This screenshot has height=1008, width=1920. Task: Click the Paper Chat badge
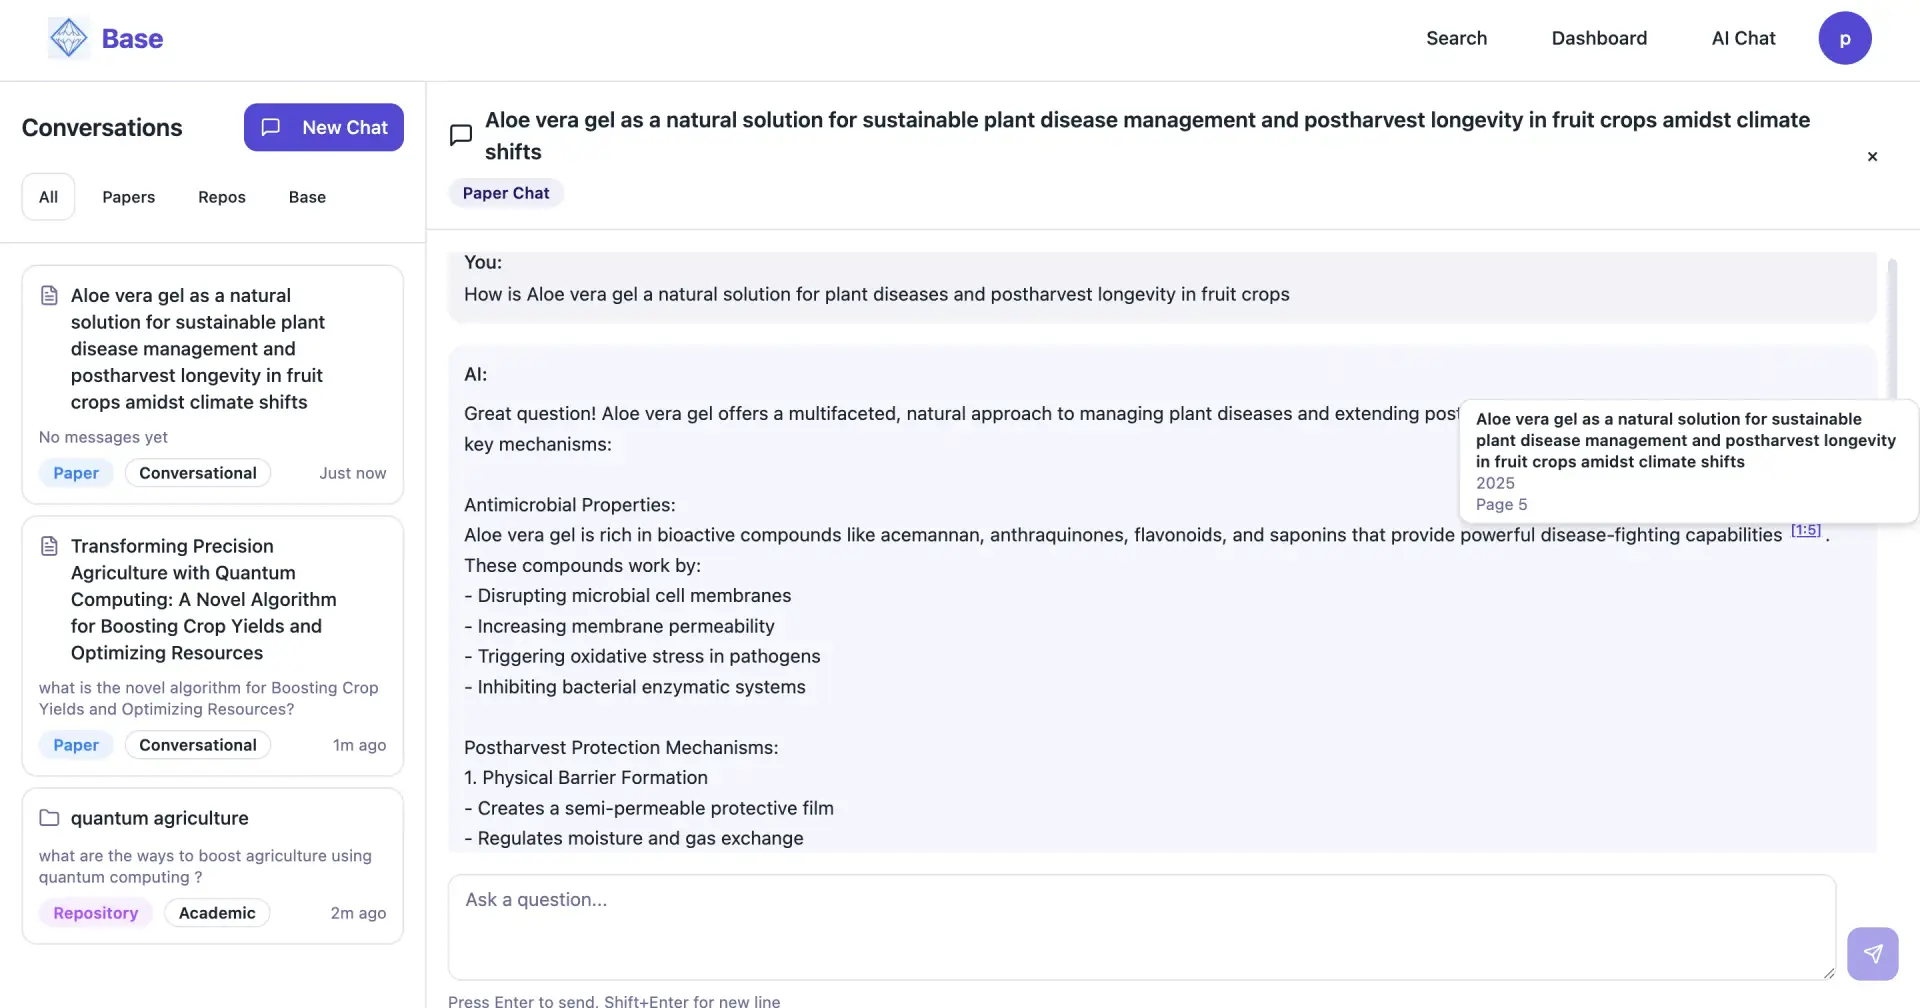(x=506, y=192)
